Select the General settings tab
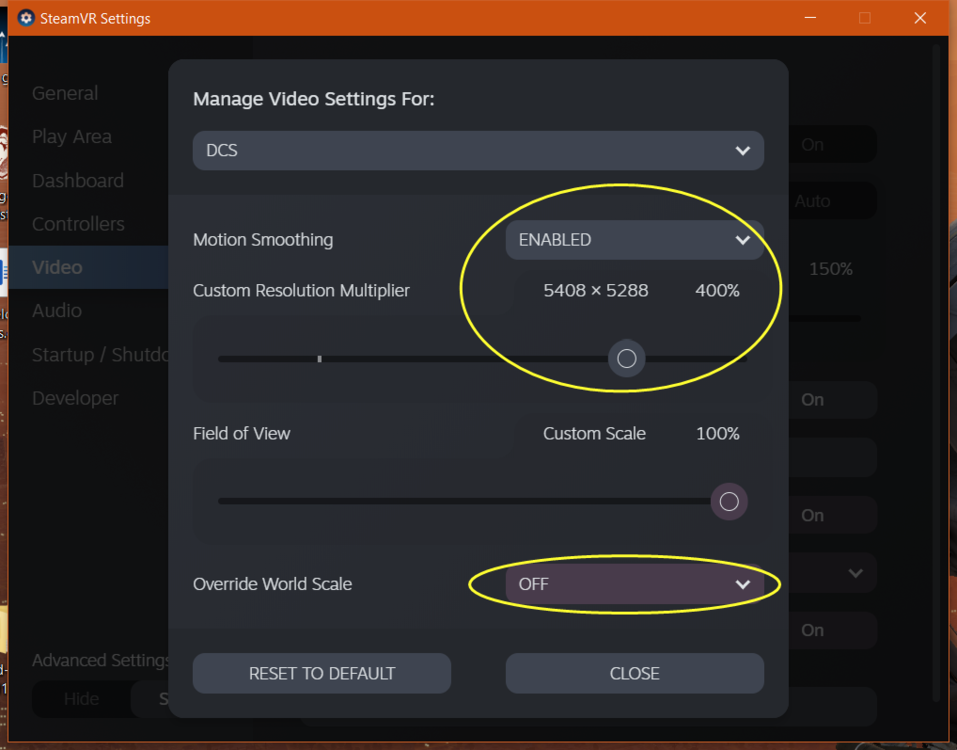This screenshot has height=750, width=957. 65,93
